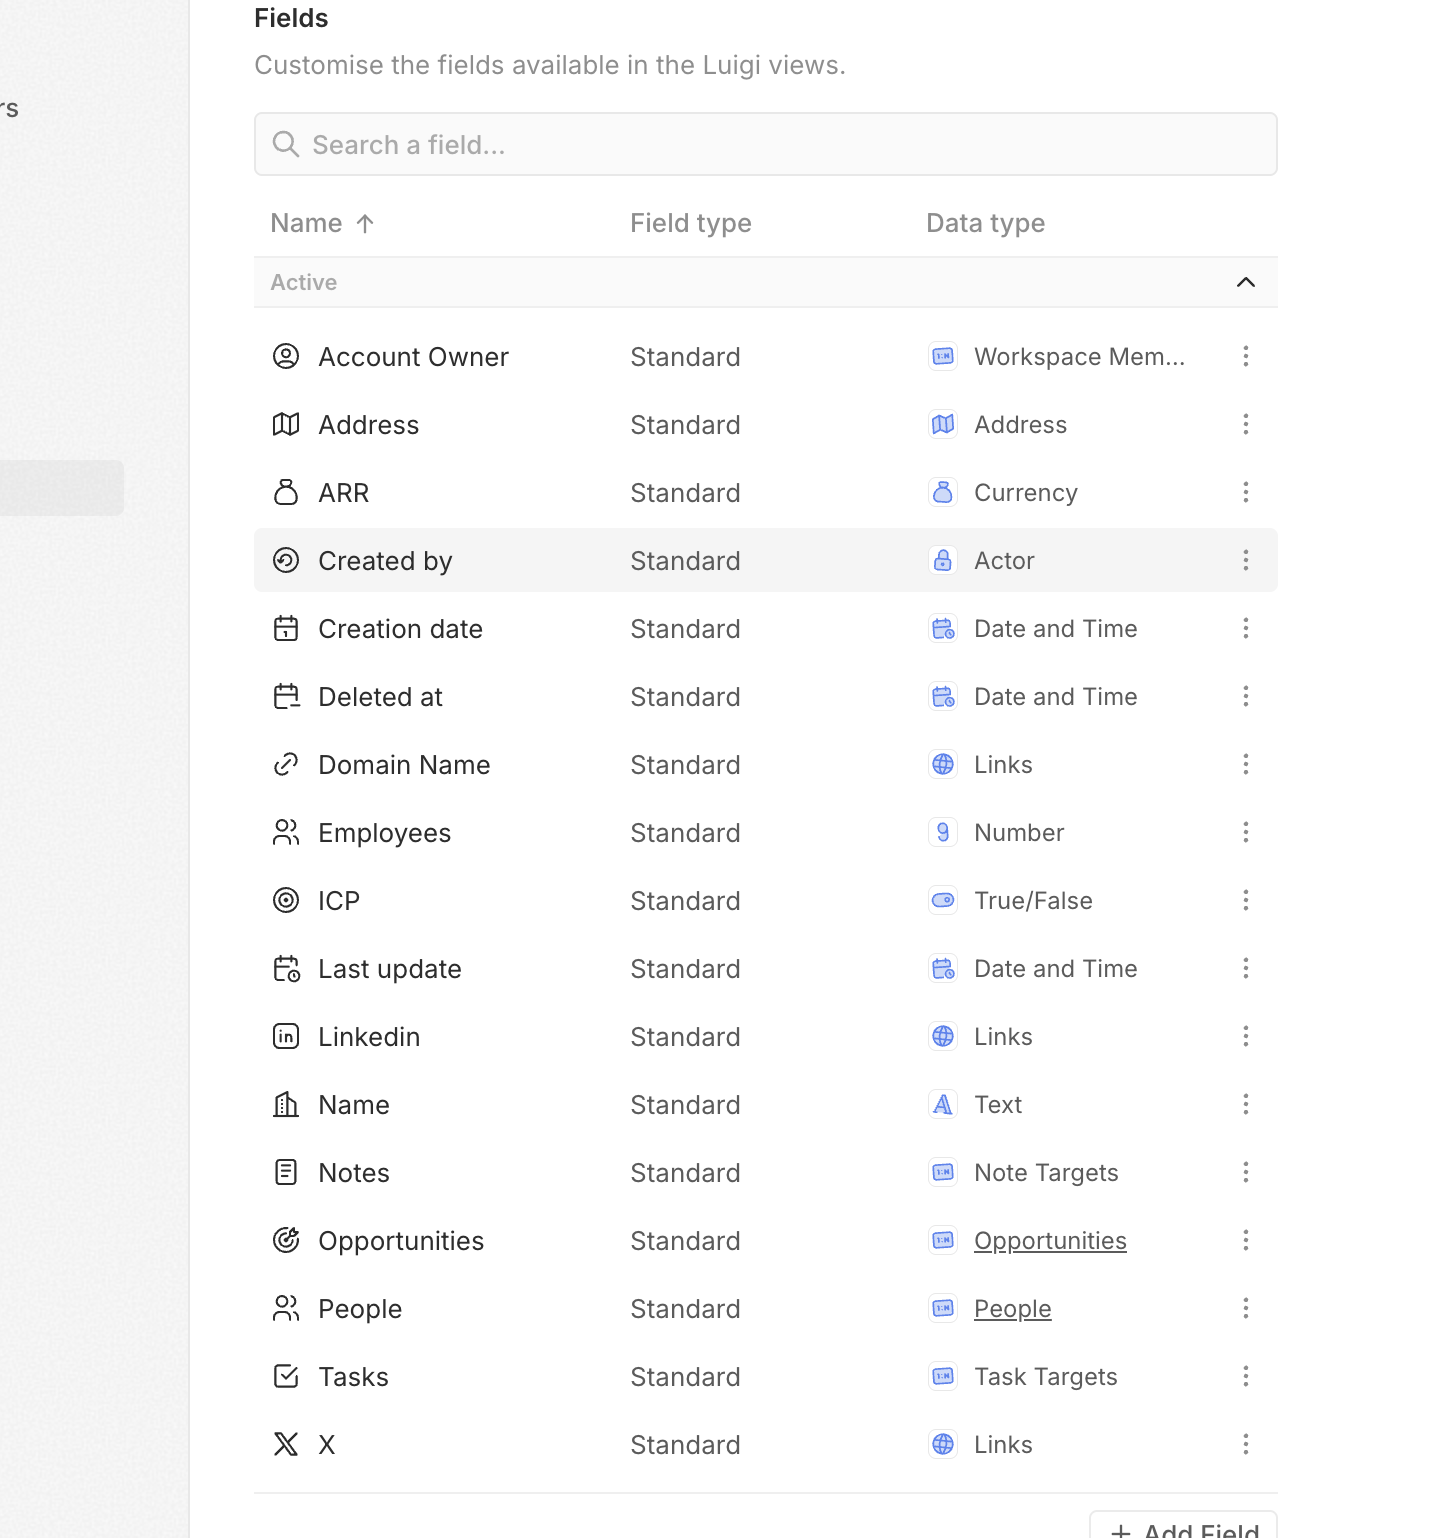
Task: Open options menu for Domain Name
Action: [x=1246, y=764]
